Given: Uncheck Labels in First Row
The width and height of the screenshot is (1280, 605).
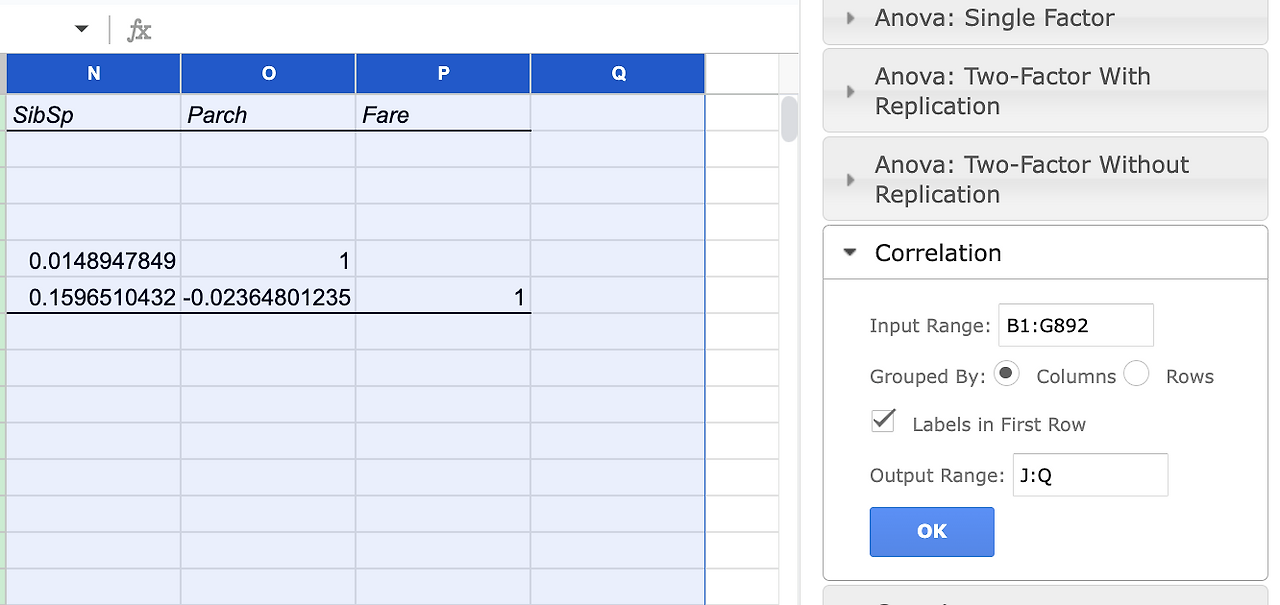Looking at the screenshot, I should 883,421.
